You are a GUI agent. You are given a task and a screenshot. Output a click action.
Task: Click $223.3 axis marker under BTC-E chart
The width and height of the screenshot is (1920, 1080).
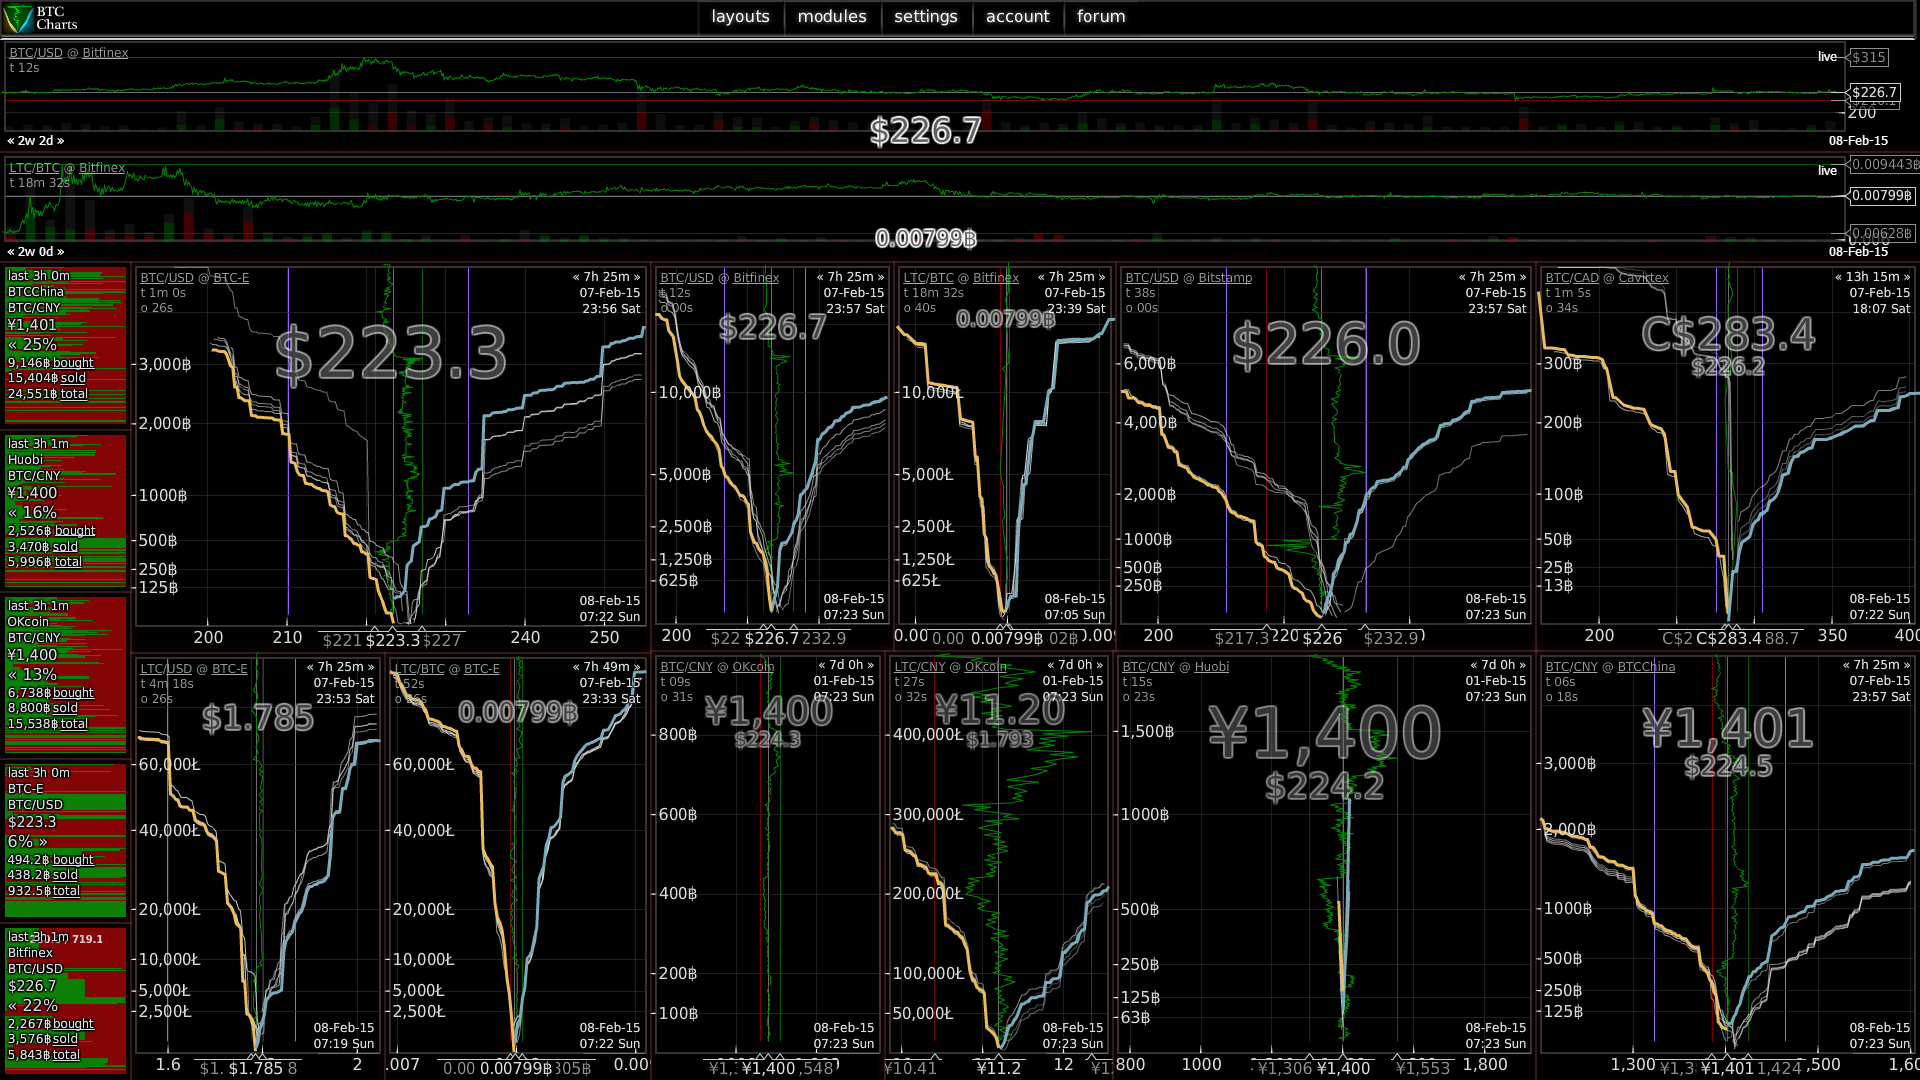click(393, 640)
